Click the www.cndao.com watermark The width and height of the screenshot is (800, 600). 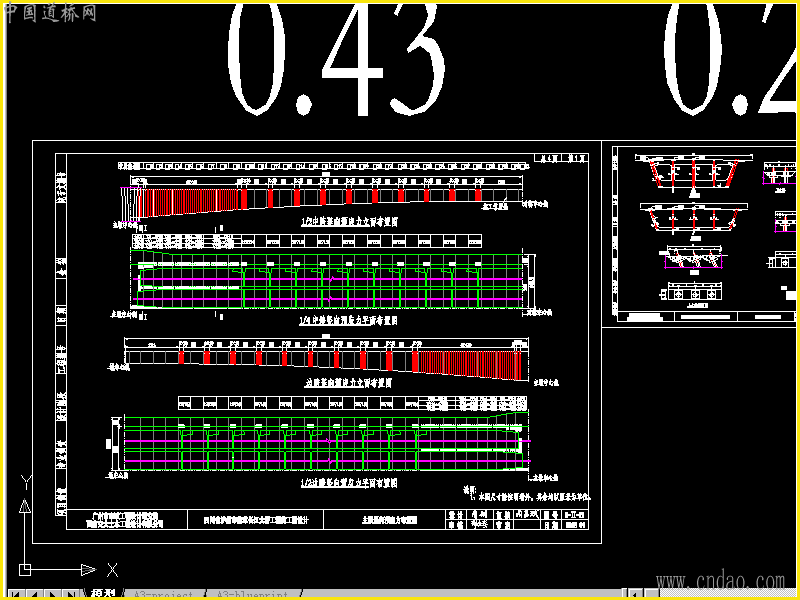pyautogui.click(x=720, y=581)
